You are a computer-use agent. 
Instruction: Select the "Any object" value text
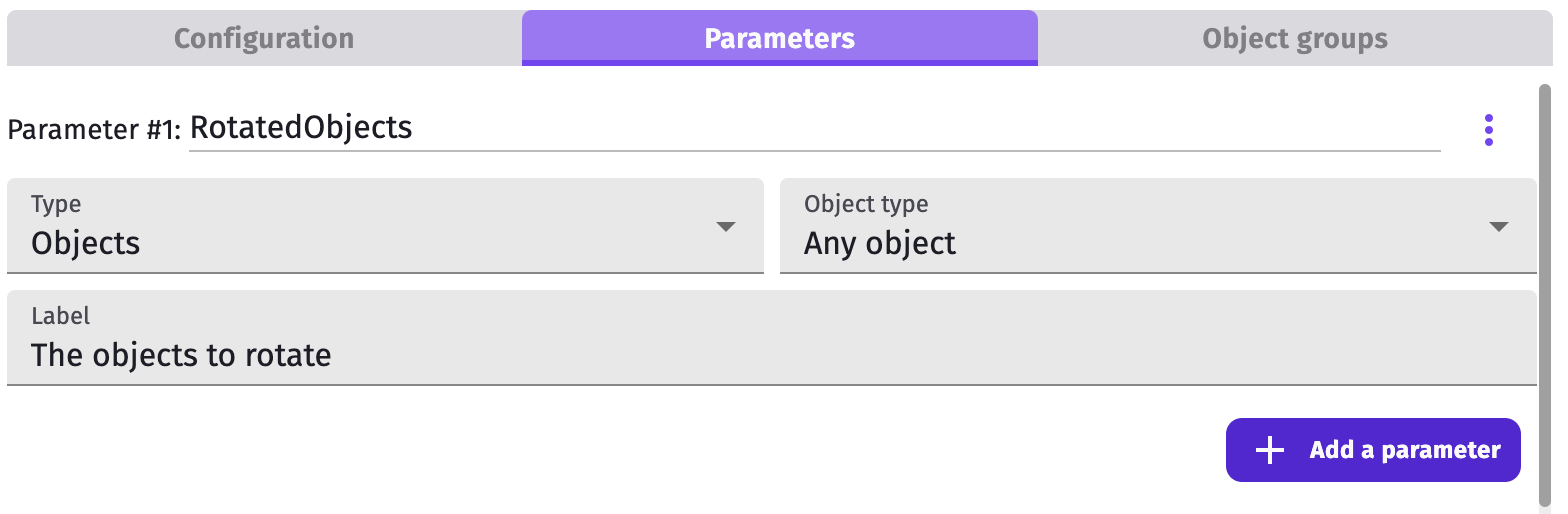pos(880,243)
